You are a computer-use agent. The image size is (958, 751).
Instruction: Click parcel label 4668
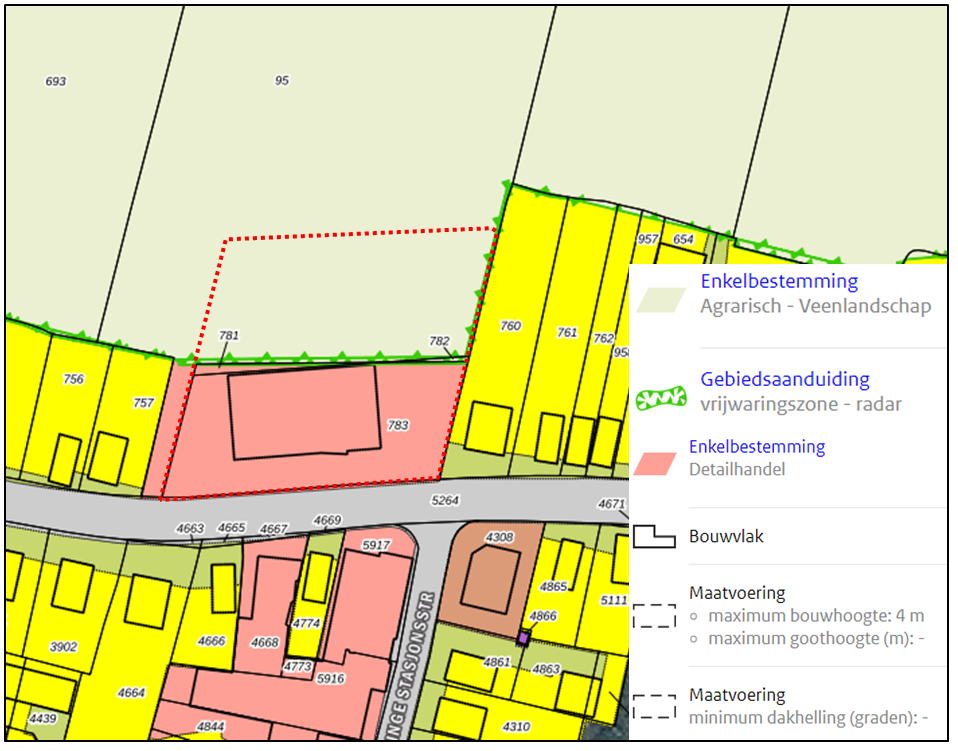coord(265,642)
